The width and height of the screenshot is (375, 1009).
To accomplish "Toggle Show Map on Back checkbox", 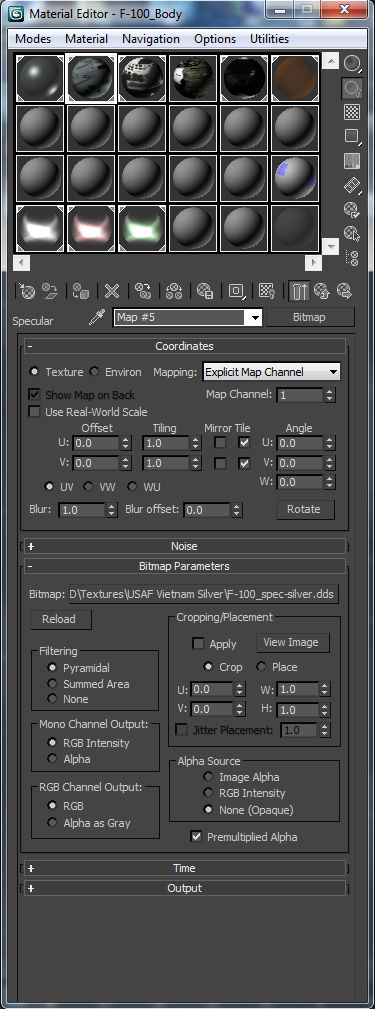I will (34, 394).
